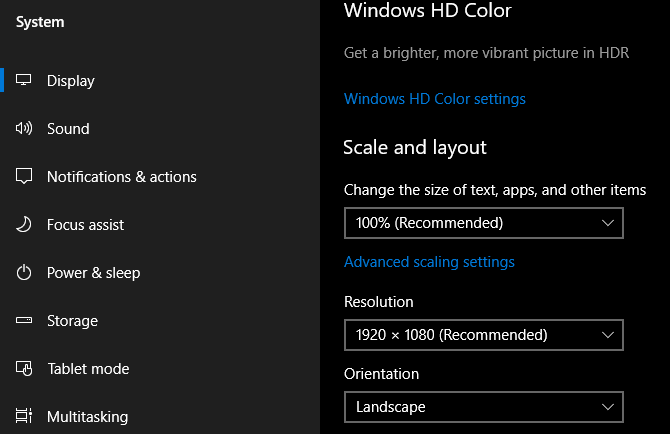Open the Landscape Orientation dropdown
Image resolution: width=670 pixels, height=434 pixels.
(x=483, y=407)
